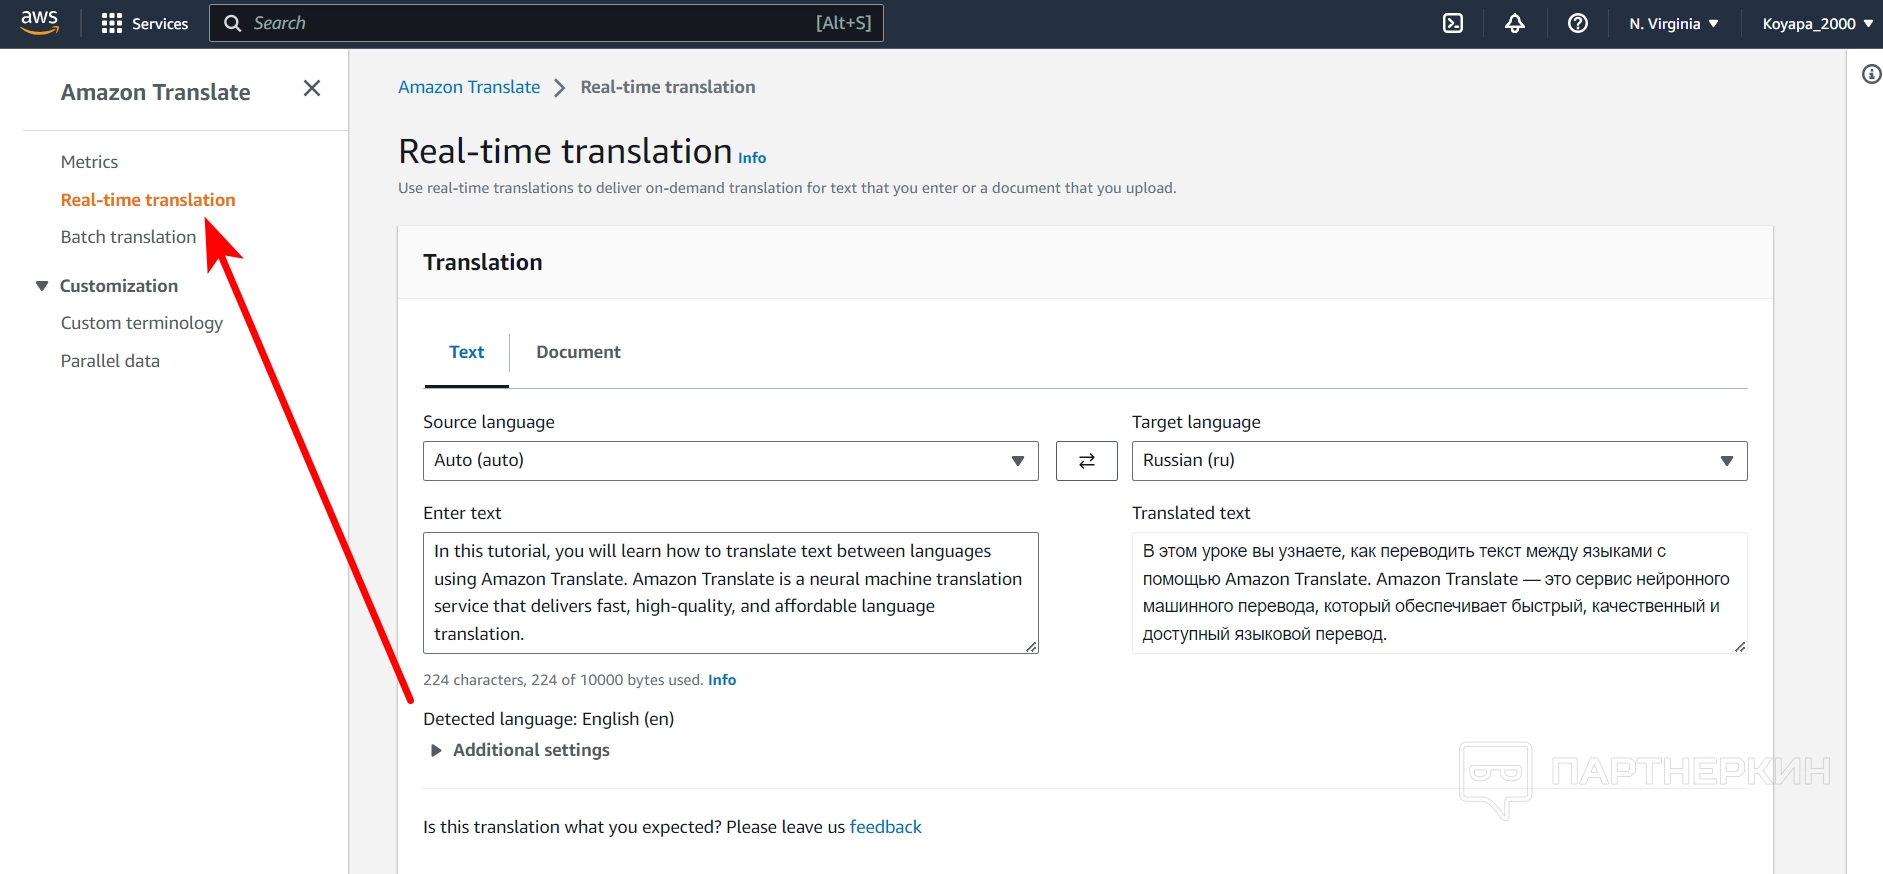Click the AWS logo home icon
This screenshot has width=1883, height=874.
[x=39, y=22]
